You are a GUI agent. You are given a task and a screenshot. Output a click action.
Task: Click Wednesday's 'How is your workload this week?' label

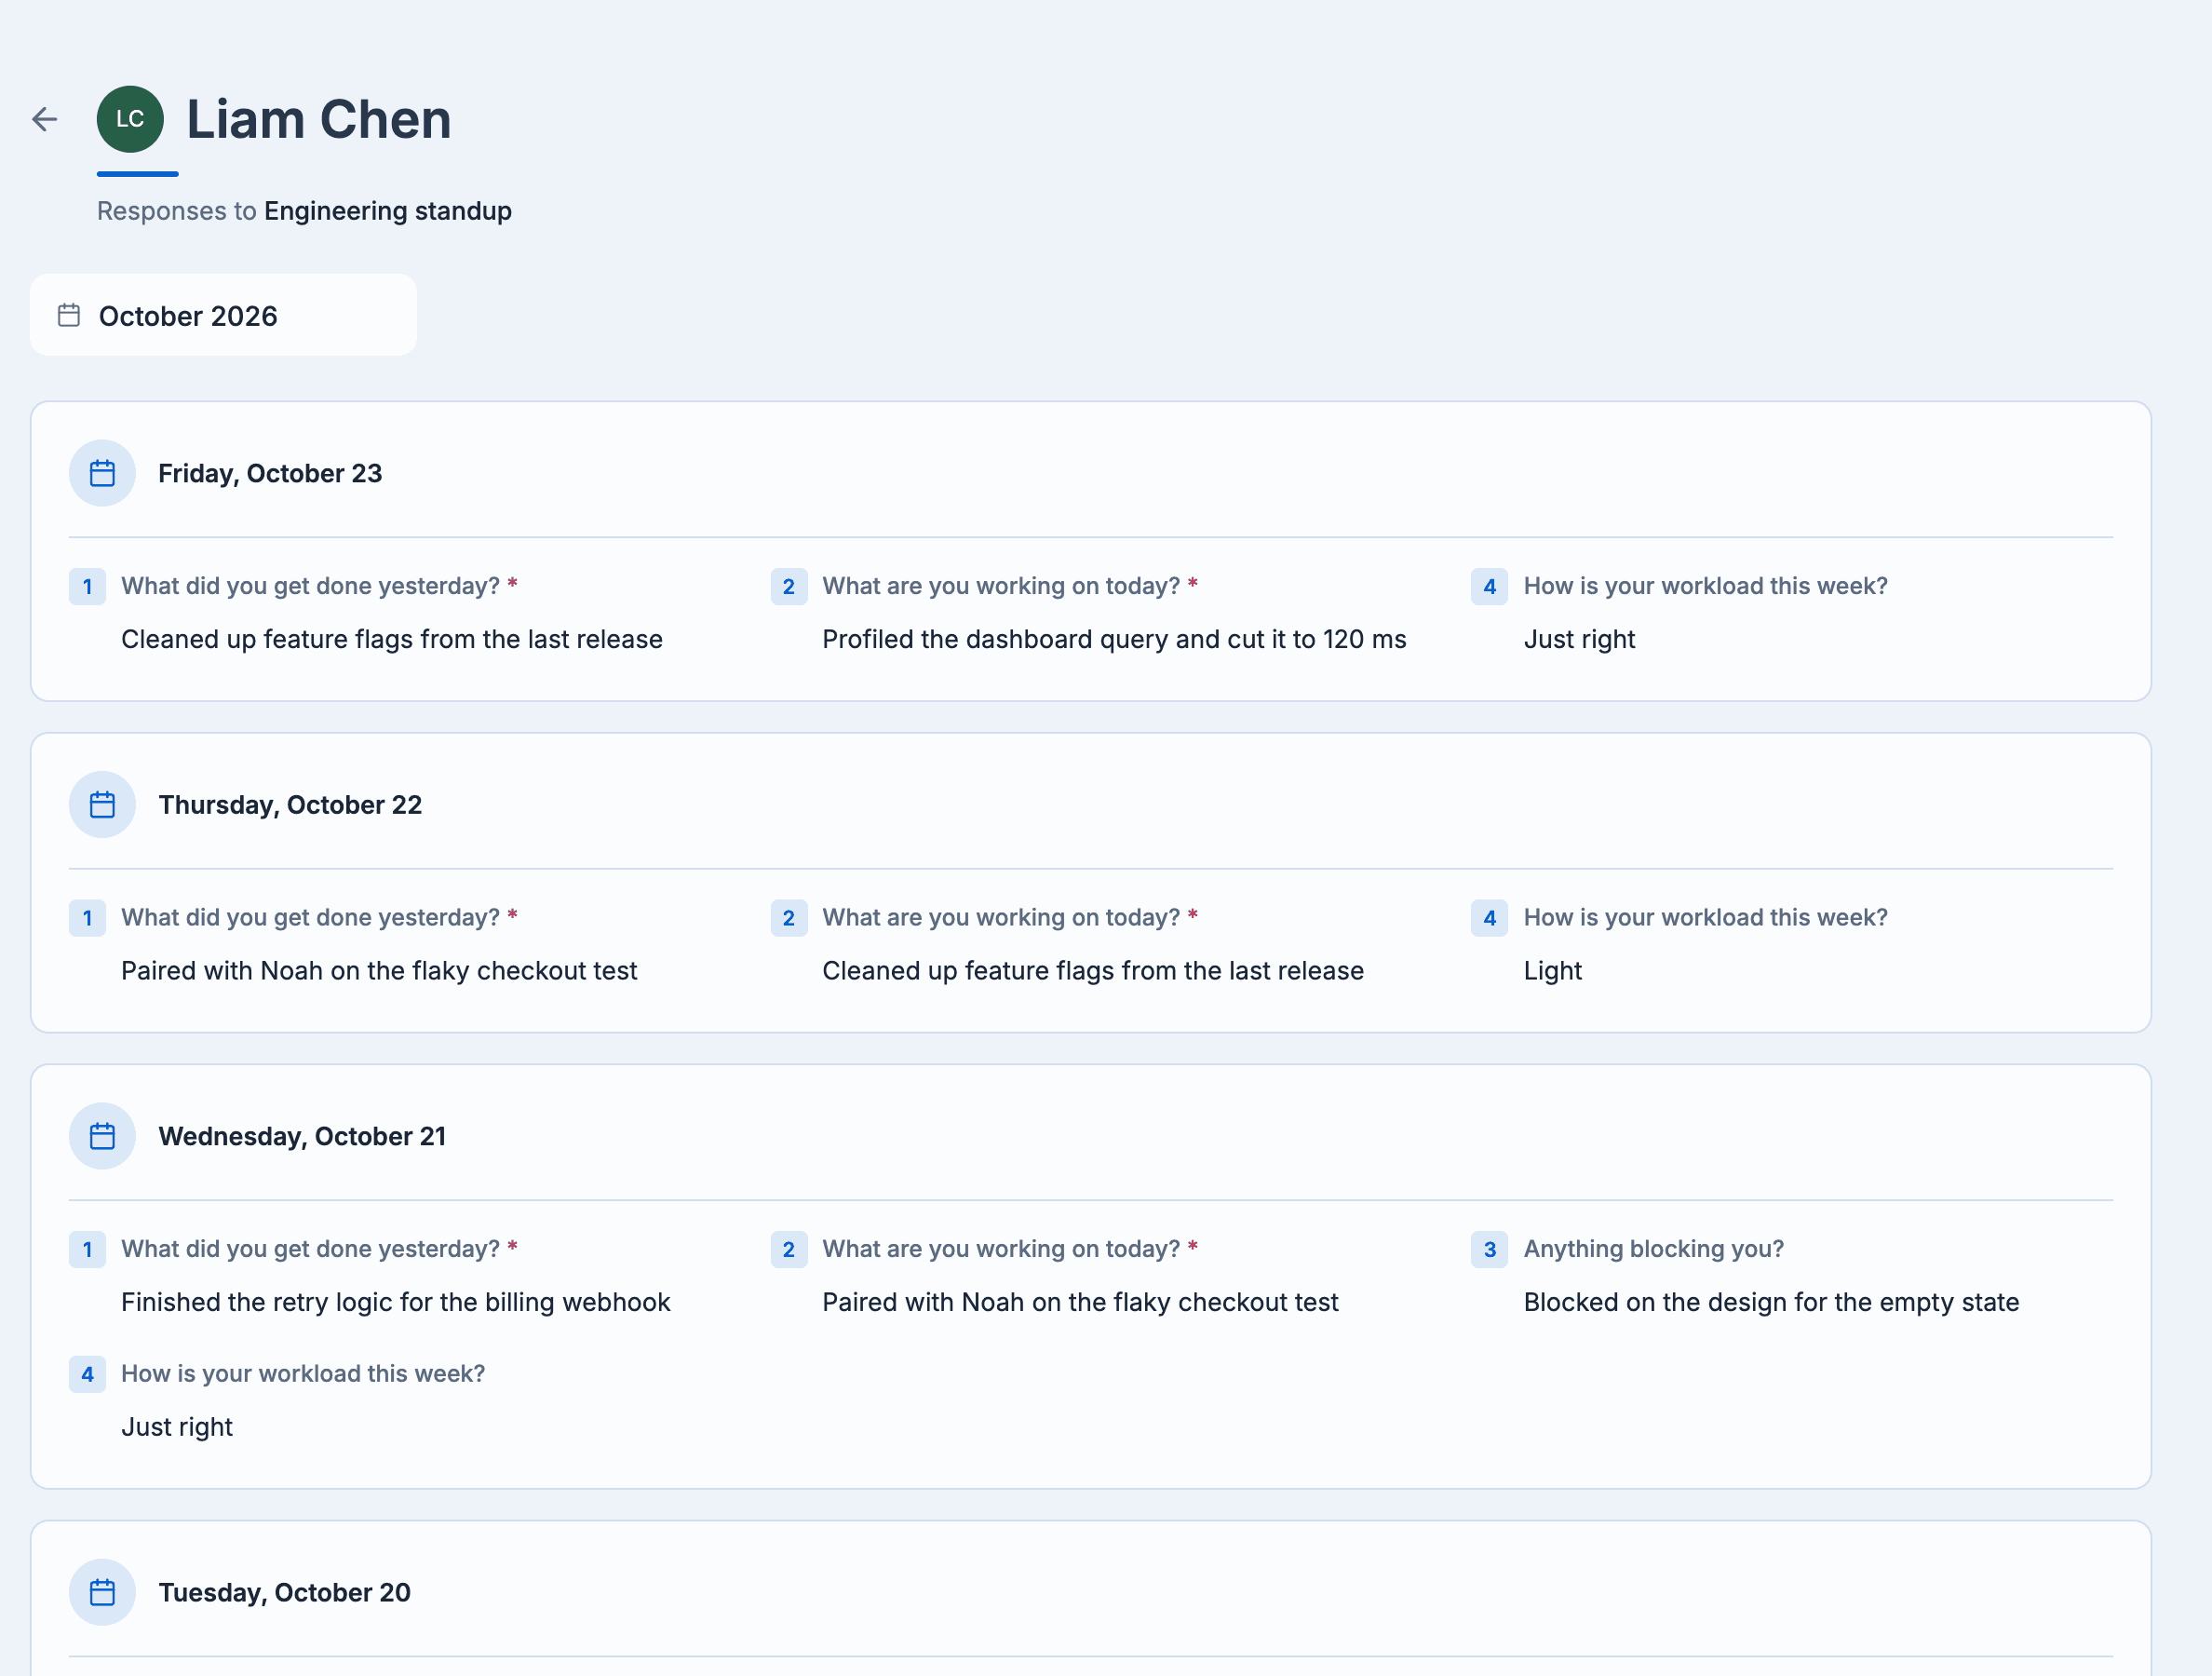pos(303,1374)
